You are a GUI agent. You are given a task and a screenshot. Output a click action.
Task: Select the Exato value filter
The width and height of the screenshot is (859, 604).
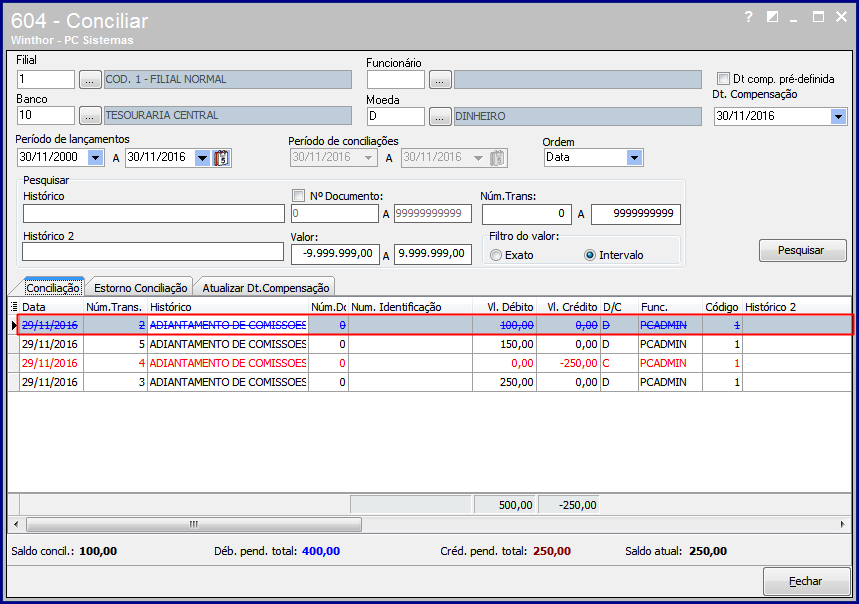(x=496, y=255)
